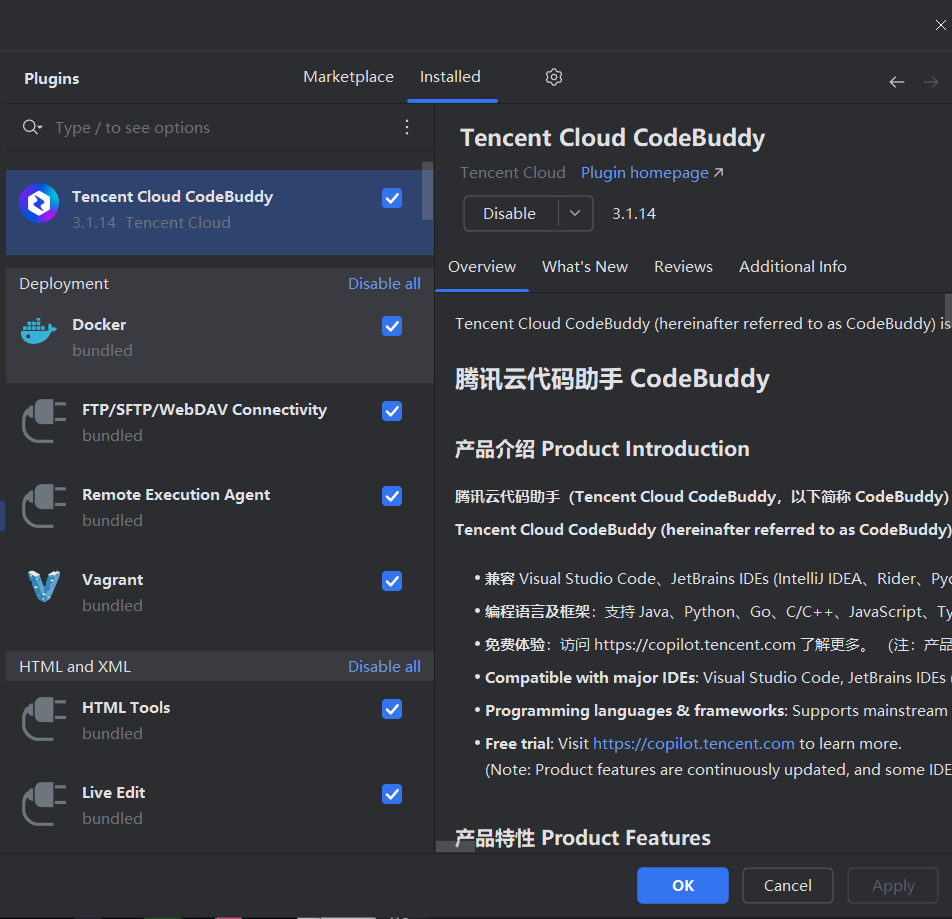Open the What's New tab
Image resolution: width=952 pixels, height=919 pixels.
tap(585, 266)
